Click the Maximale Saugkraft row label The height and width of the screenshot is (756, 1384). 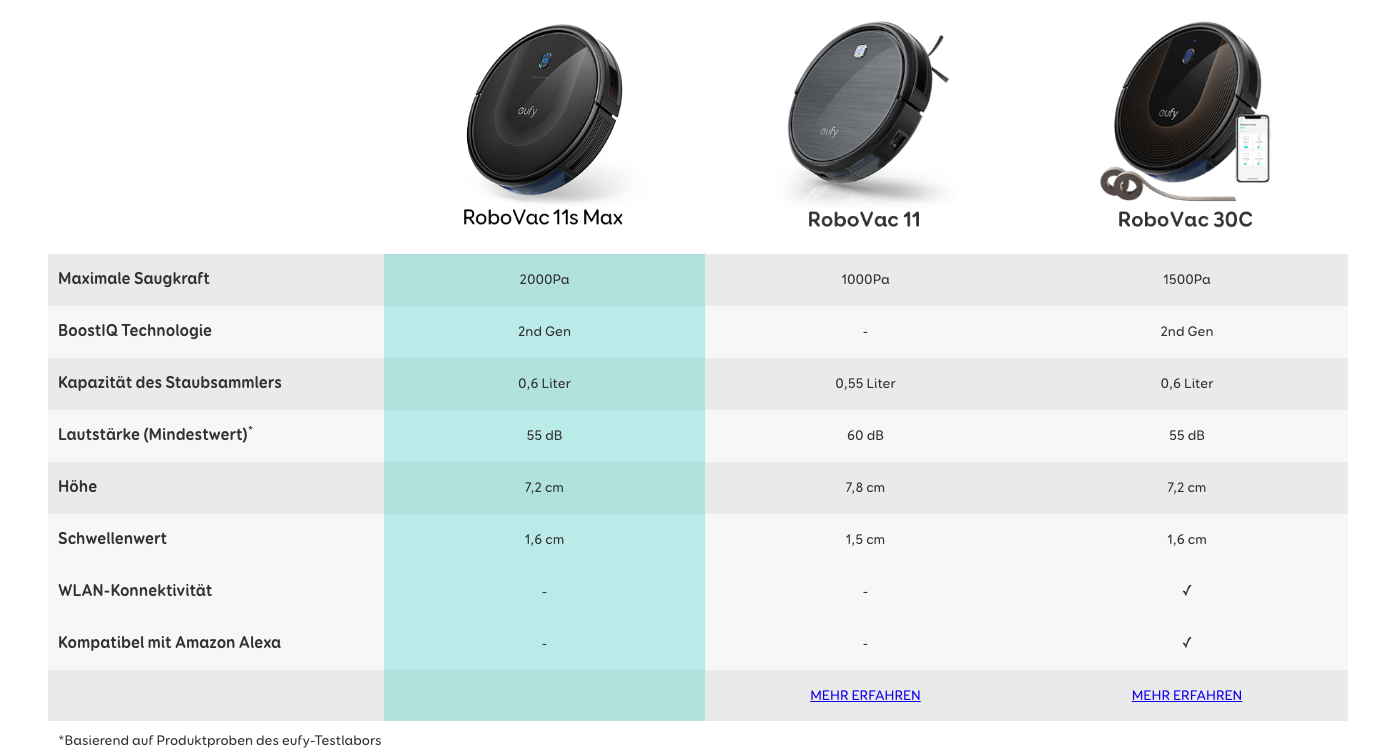(x=134, y=279)
